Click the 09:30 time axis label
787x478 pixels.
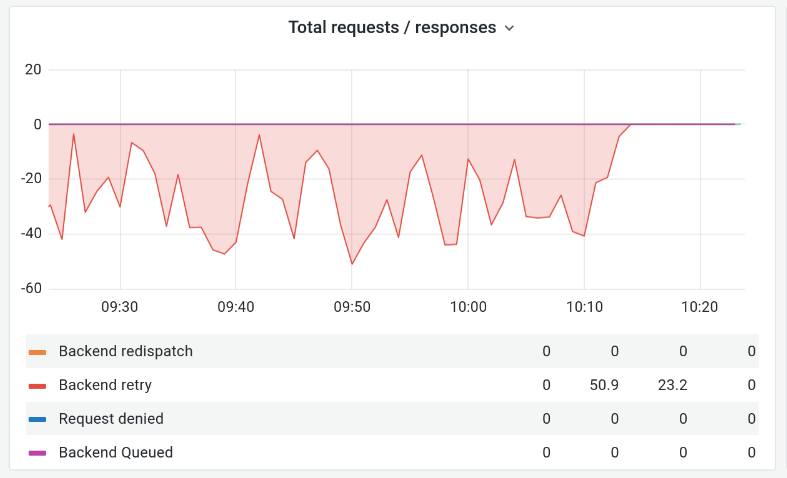coord(120,308)
